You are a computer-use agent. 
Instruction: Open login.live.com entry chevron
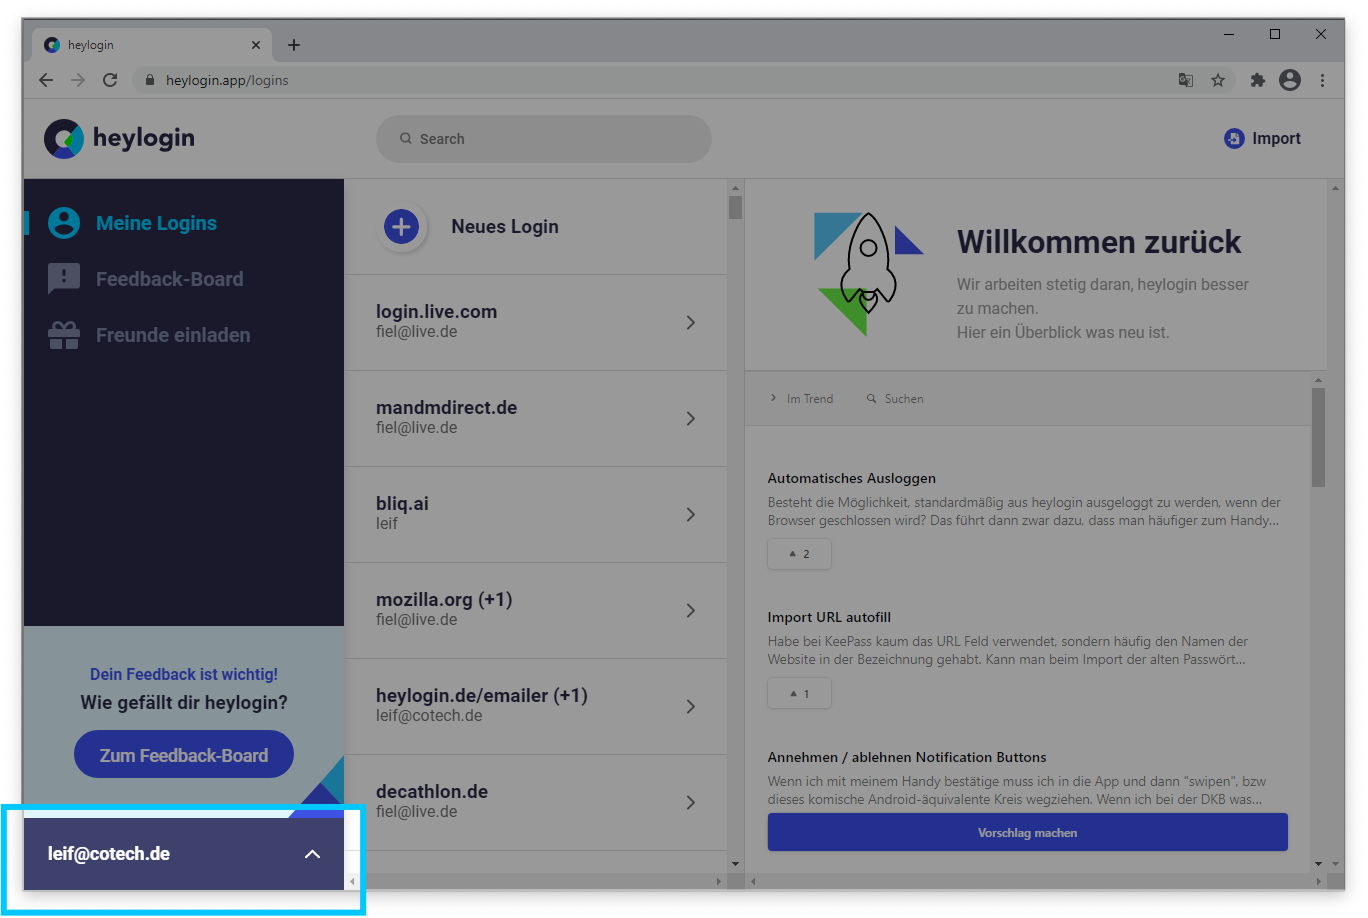[x=691, y=322]
